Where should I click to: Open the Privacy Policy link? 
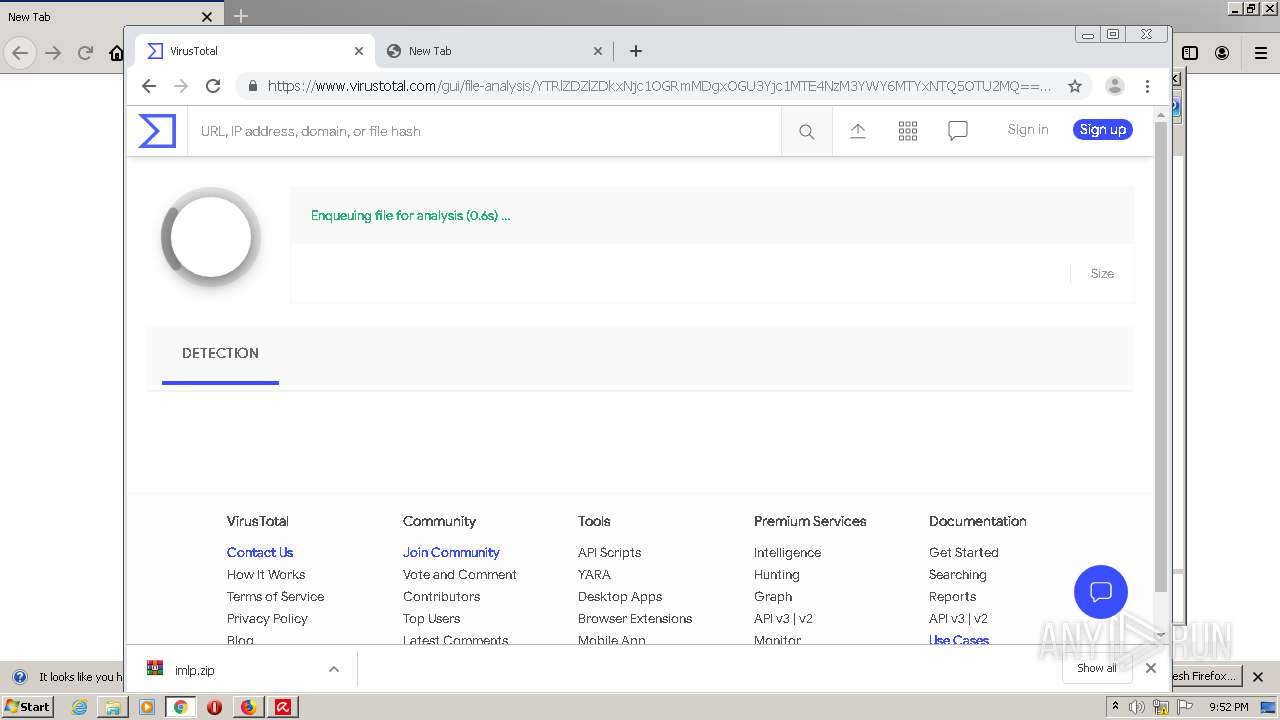267,618
